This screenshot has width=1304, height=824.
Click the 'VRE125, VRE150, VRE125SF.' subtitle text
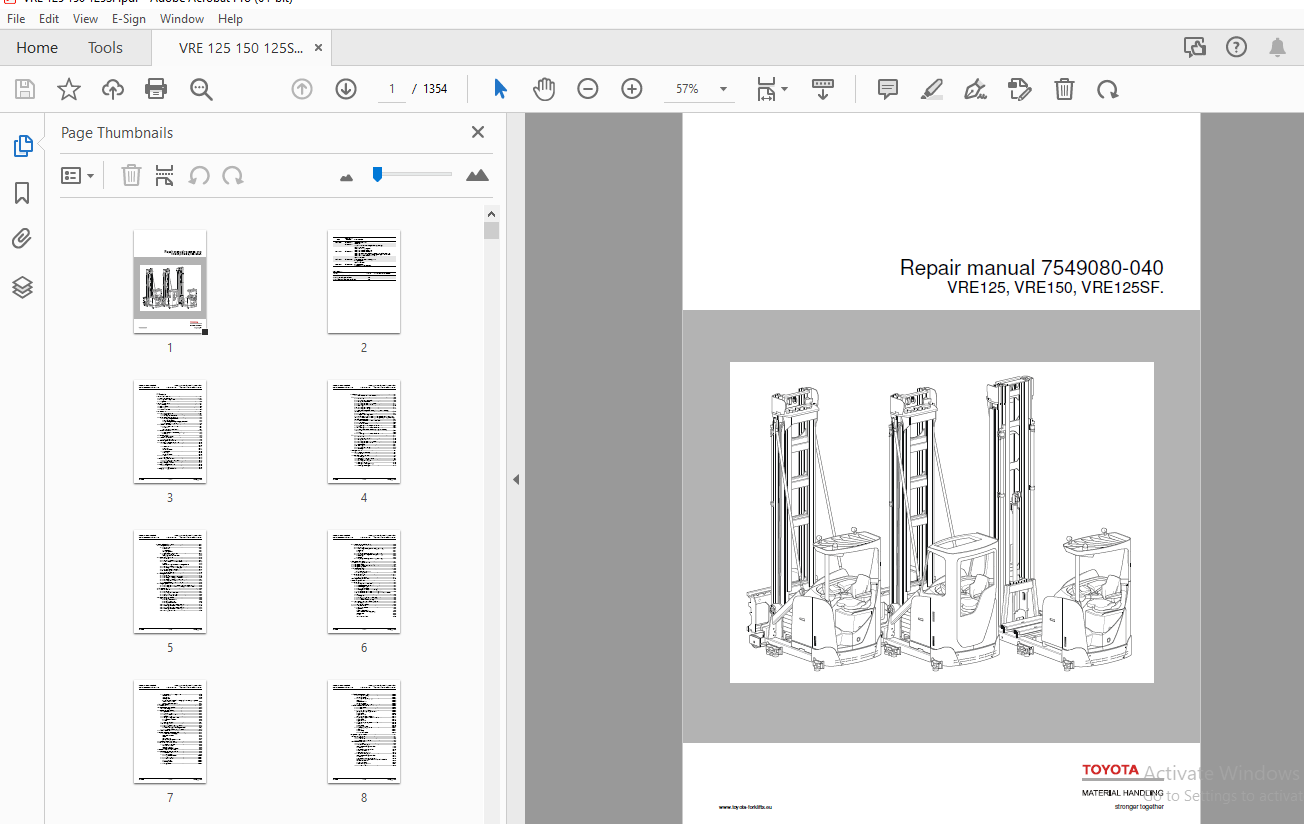1056,289
